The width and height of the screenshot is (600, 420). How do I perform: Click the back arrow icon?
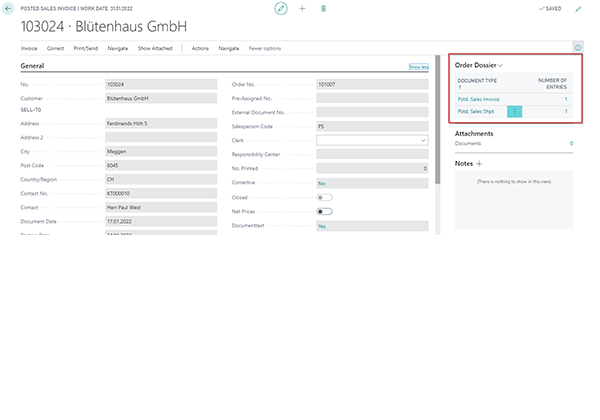coord(9,8)
